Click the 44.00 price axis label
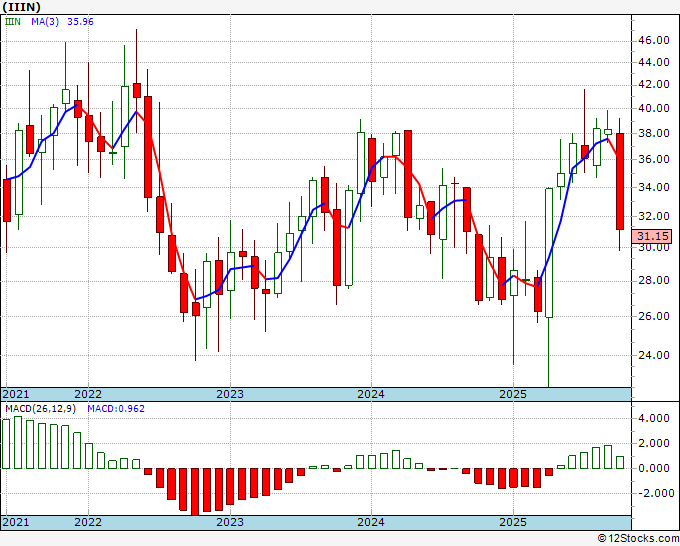This screenshot has height=546, width=680. click(654, 62)
